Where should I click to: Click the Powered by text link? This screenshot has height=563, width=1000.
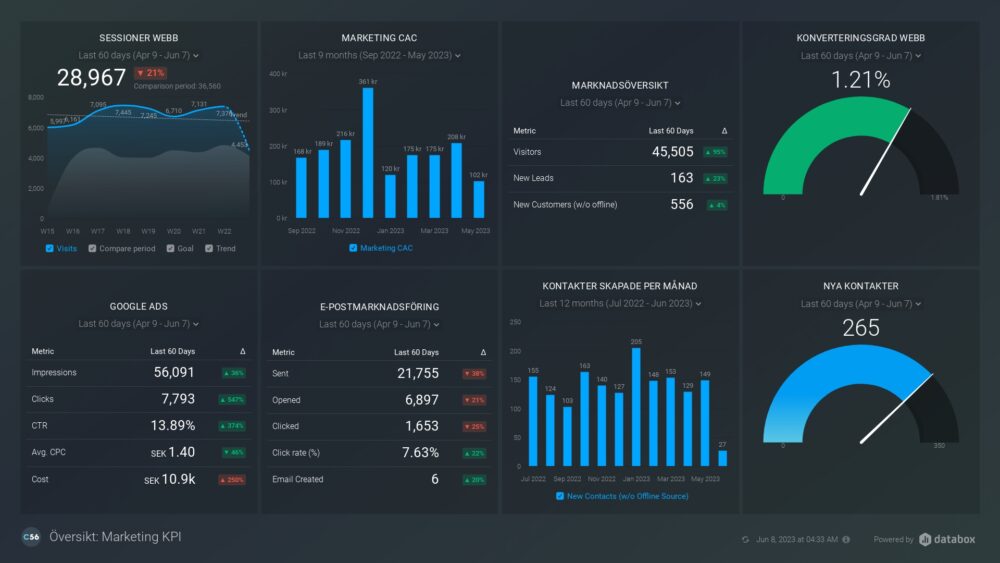pos(892,540)
